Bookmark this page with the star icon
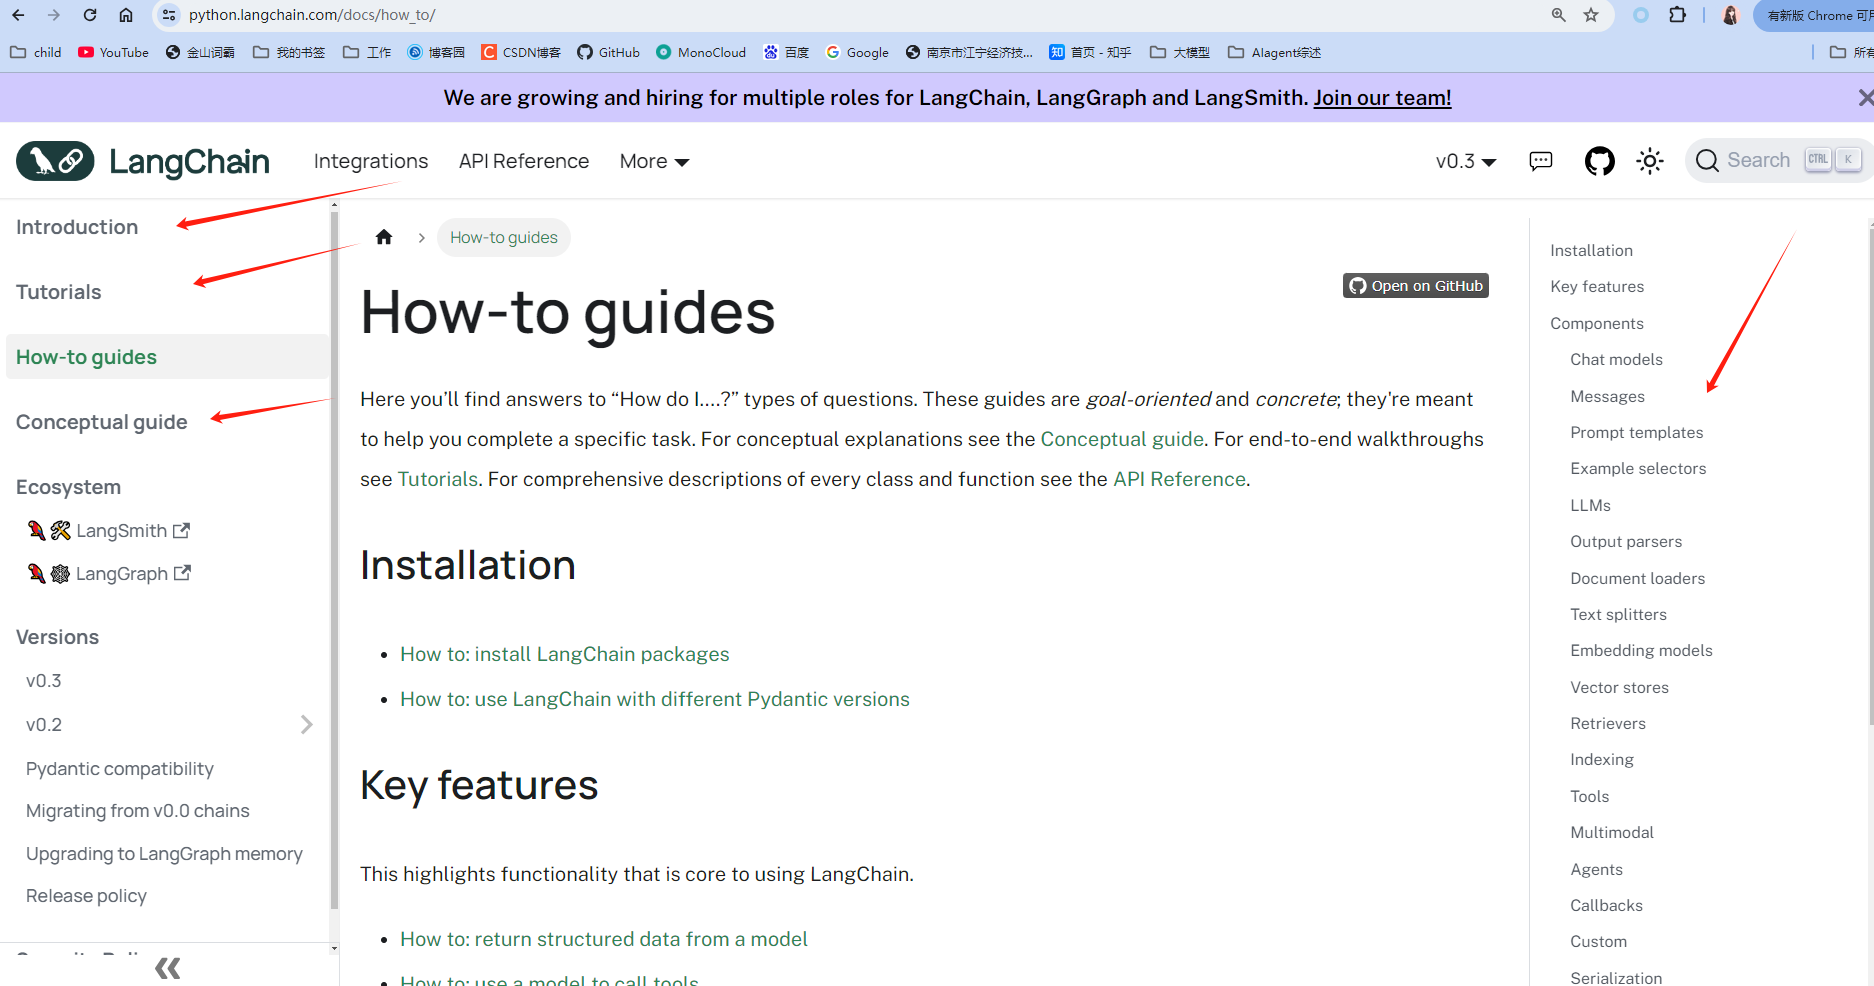 [1591, 15]
